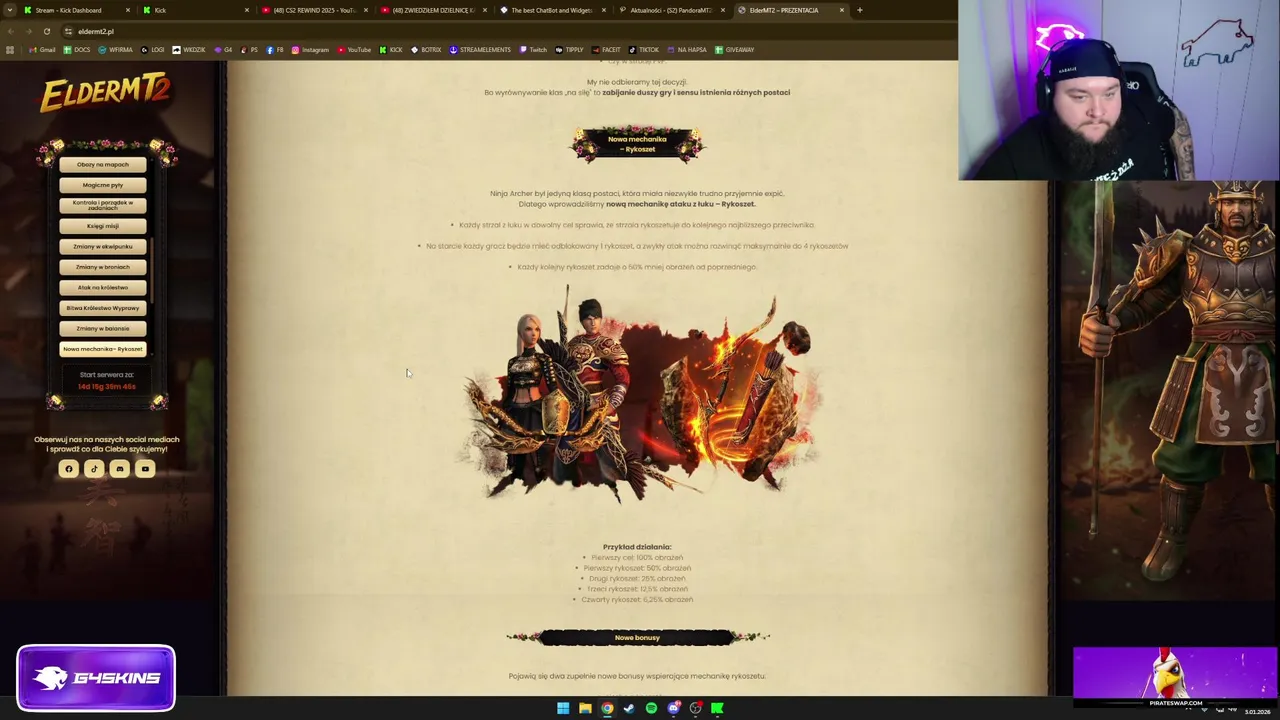Click 'Pierwszy cel: 100% obrażeń' line
Viewport: 1280px width, 720px height.
637,557
